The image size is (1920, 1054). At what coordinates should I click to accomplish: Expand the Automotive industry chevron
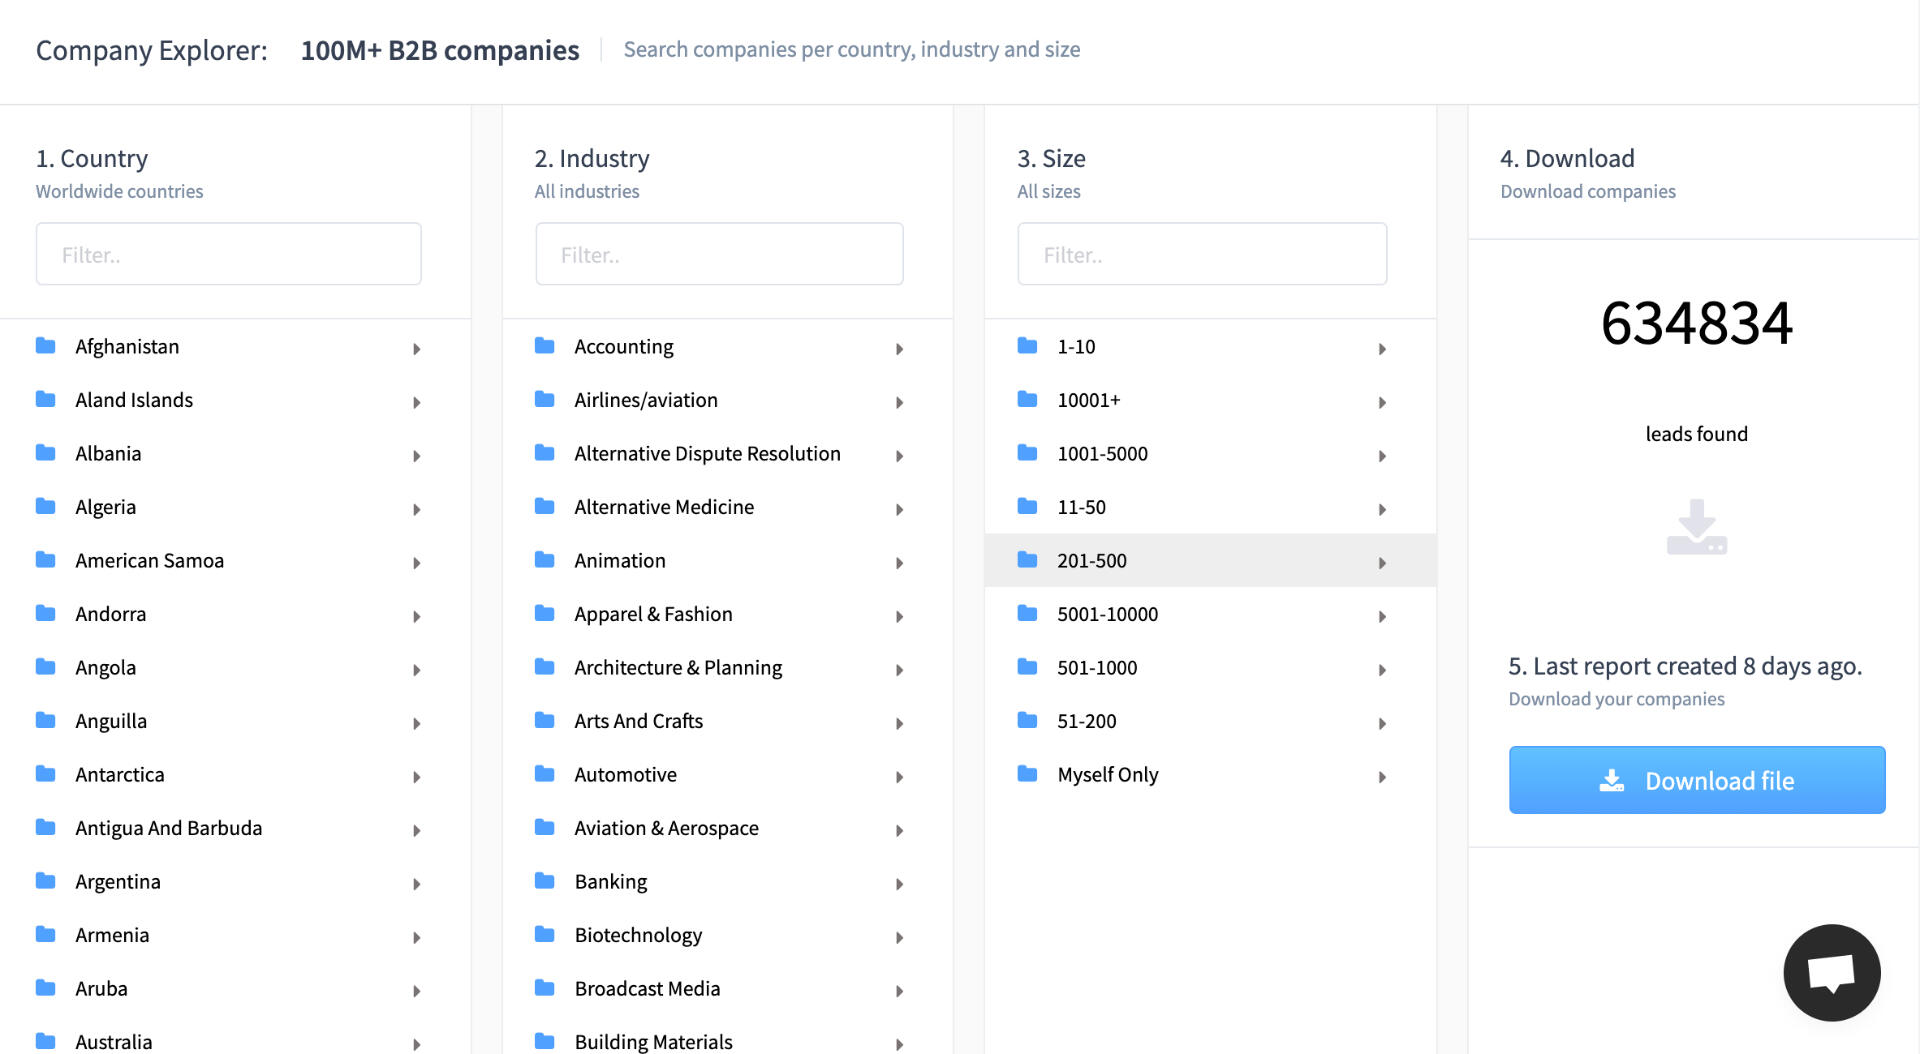[x=899, y=777]
